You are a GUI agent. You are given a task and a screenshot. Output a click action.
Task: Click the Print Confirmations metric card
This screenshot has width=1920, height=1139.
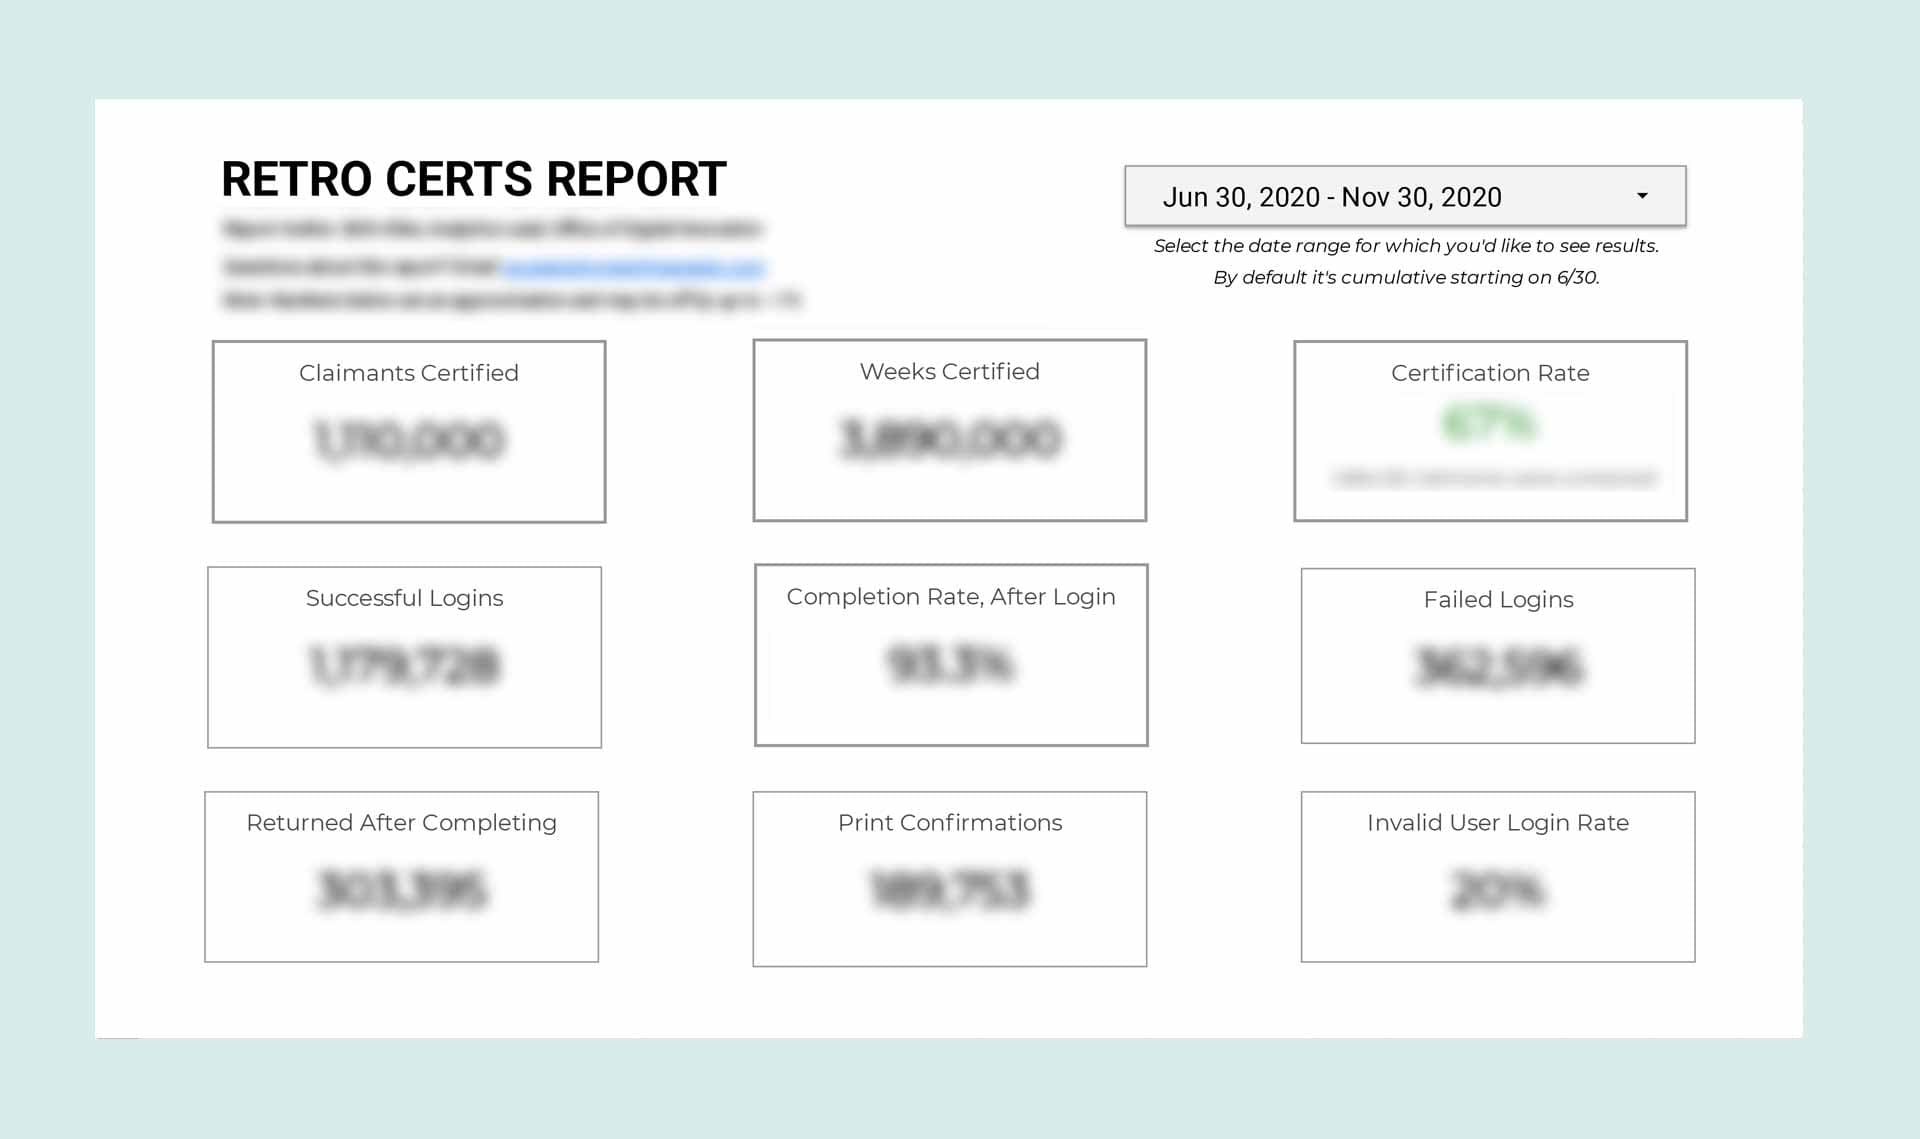[x=949, y=877]
